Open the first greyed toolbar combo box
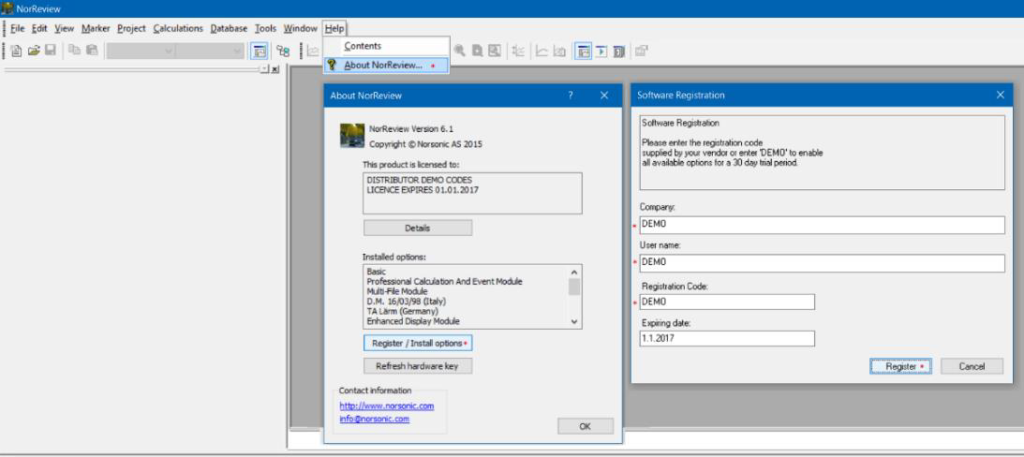 pos(141,51)
